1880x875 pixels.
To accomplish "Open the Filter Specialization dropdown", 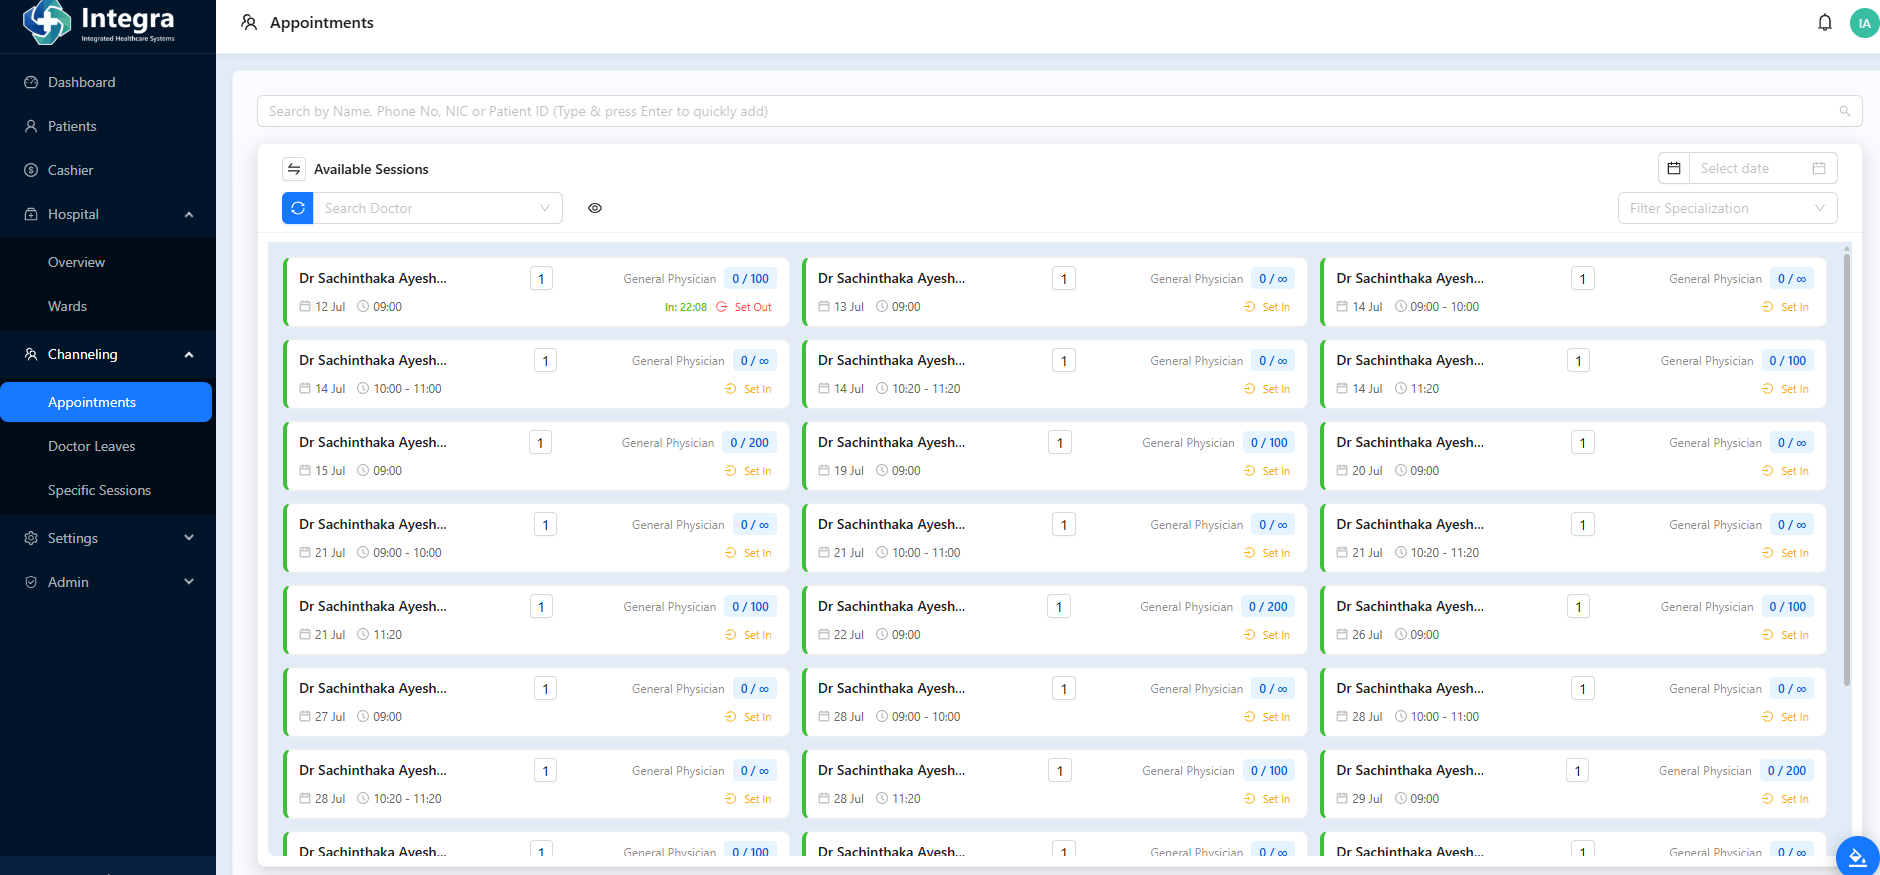I will (x=1727, y=208).
